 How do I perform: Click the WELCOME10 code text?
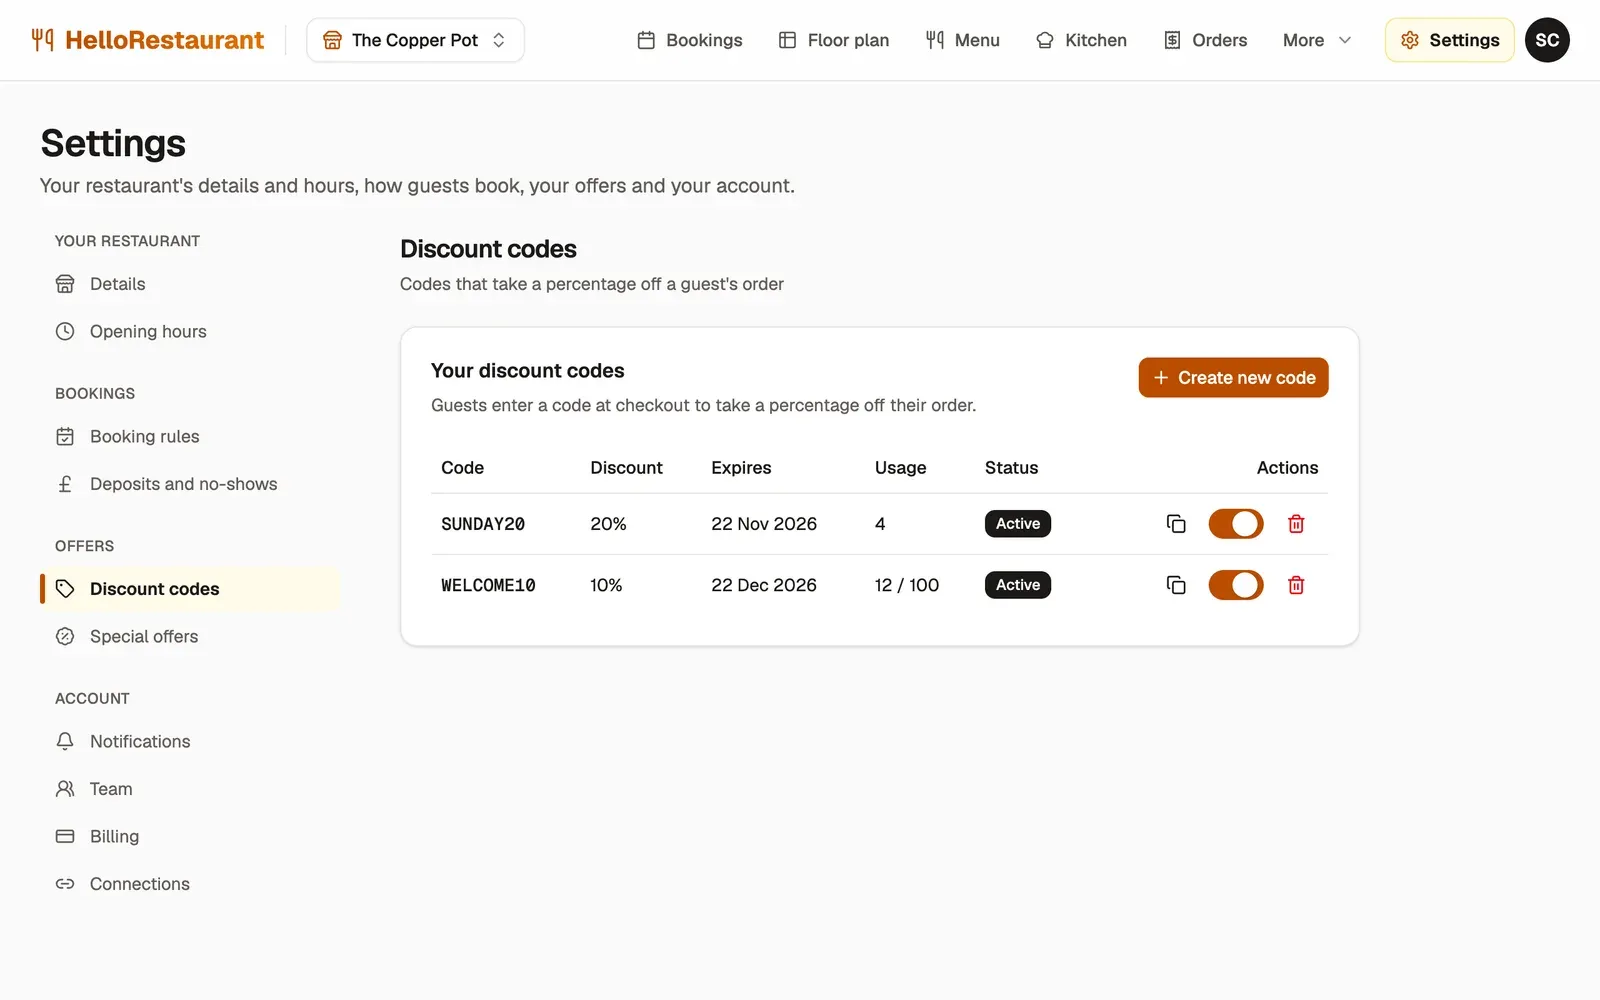pyautogui.click(x=488, y=585)
